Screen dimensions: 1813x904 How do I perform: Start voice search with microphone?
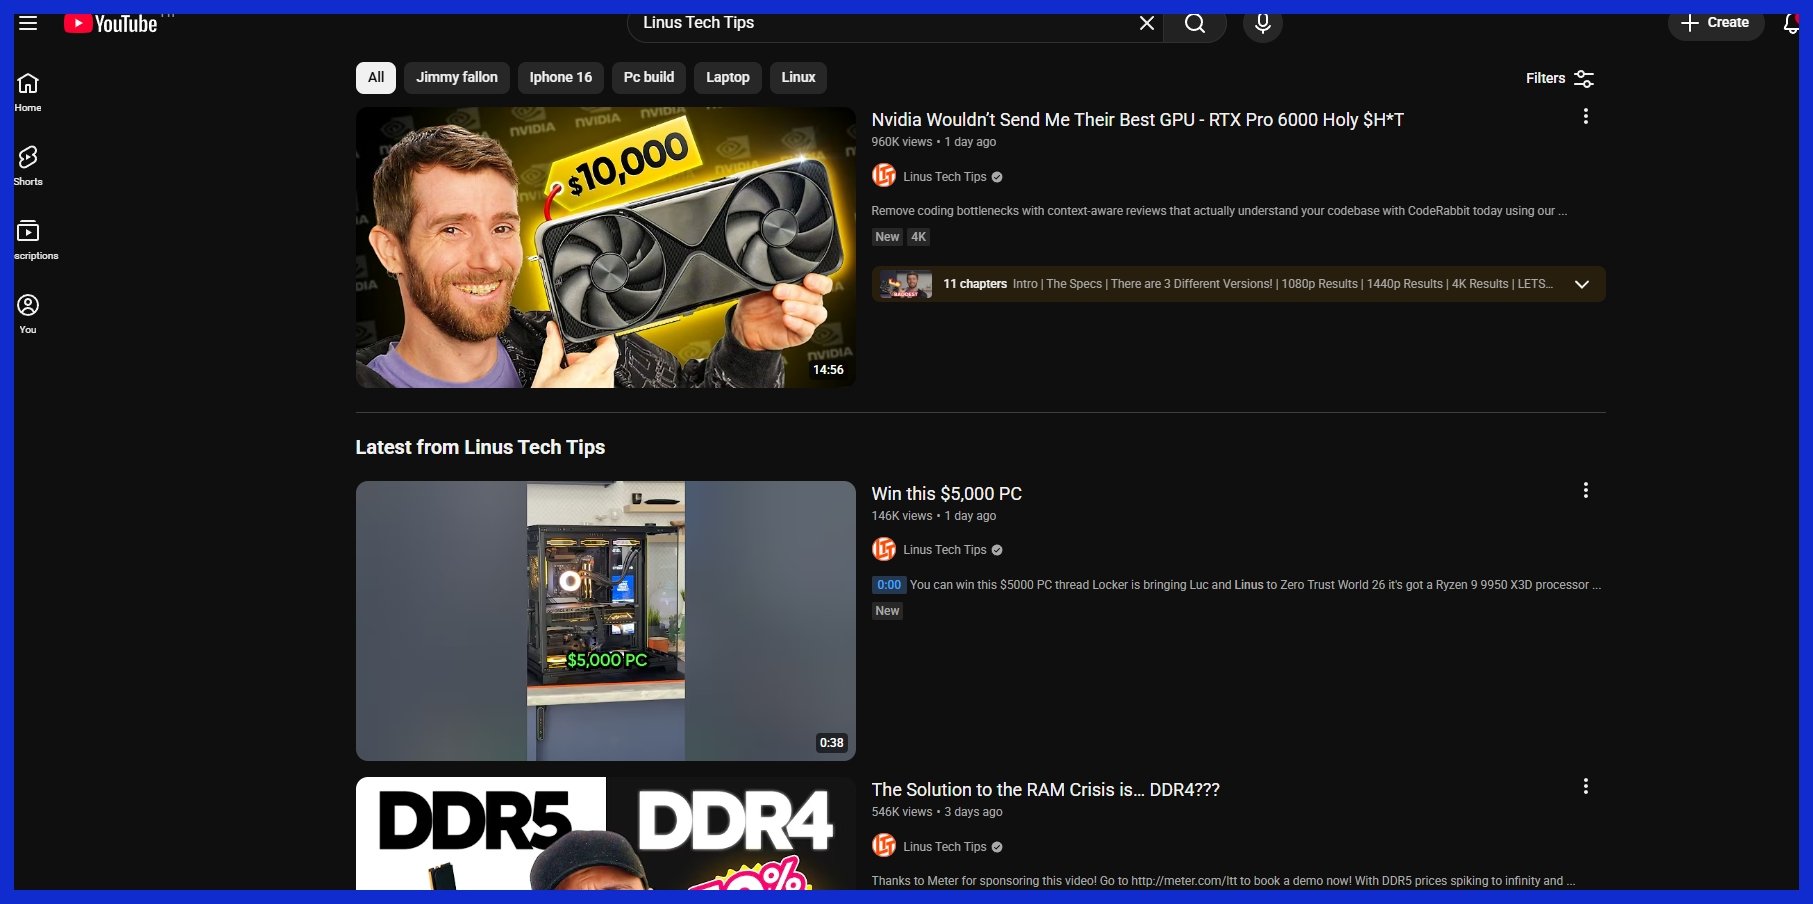(x=1262, y=24)
